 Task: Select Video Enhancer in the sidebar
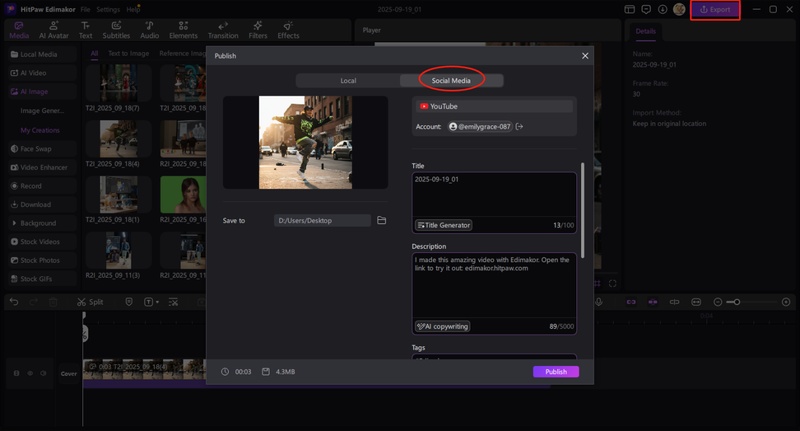(x=39, y=167)
